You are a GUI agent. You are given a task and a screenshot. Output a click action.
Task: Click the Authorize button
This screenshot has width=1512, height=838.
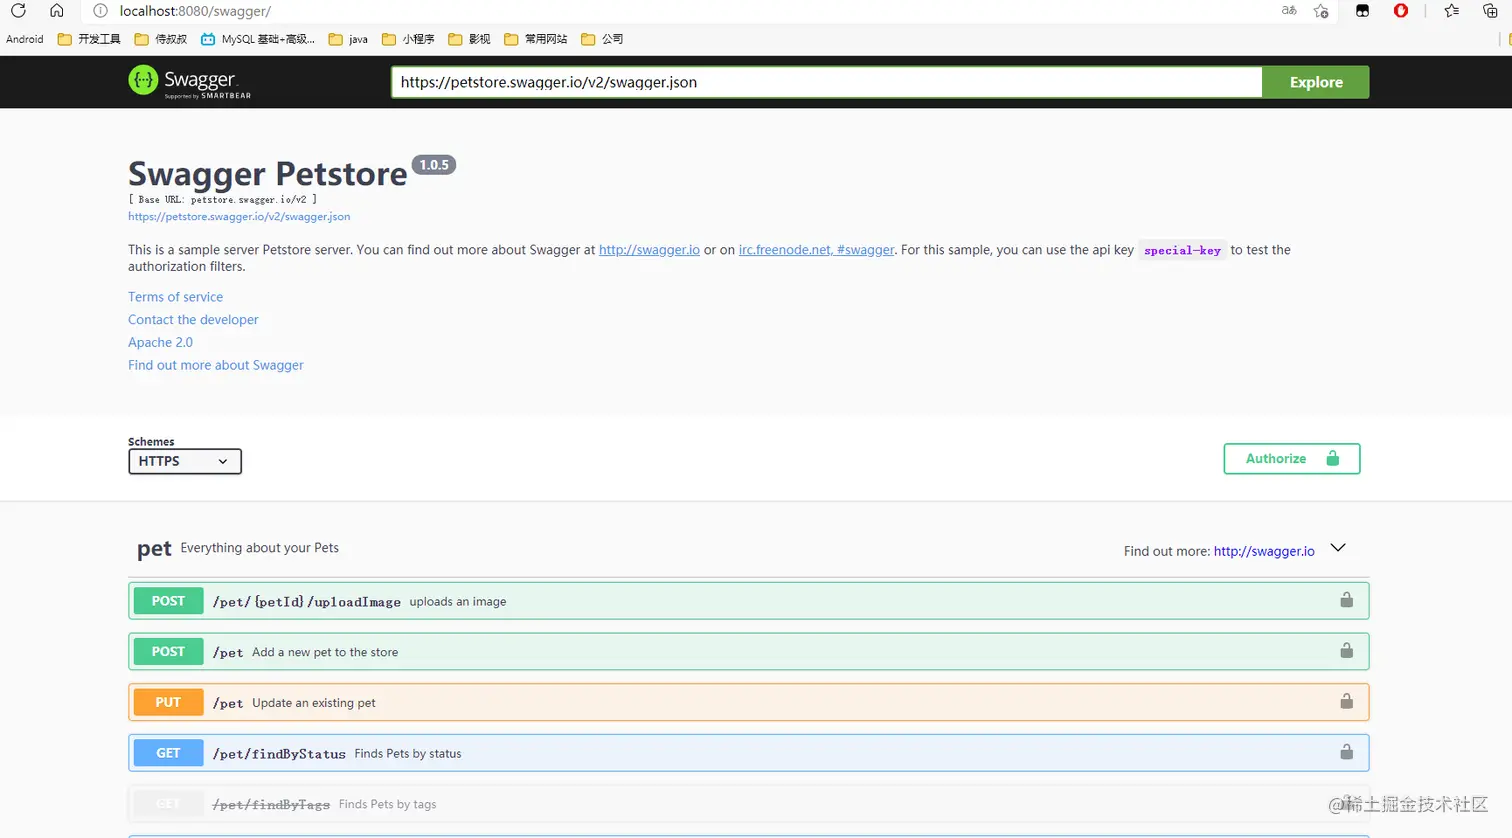(1292, 459)
